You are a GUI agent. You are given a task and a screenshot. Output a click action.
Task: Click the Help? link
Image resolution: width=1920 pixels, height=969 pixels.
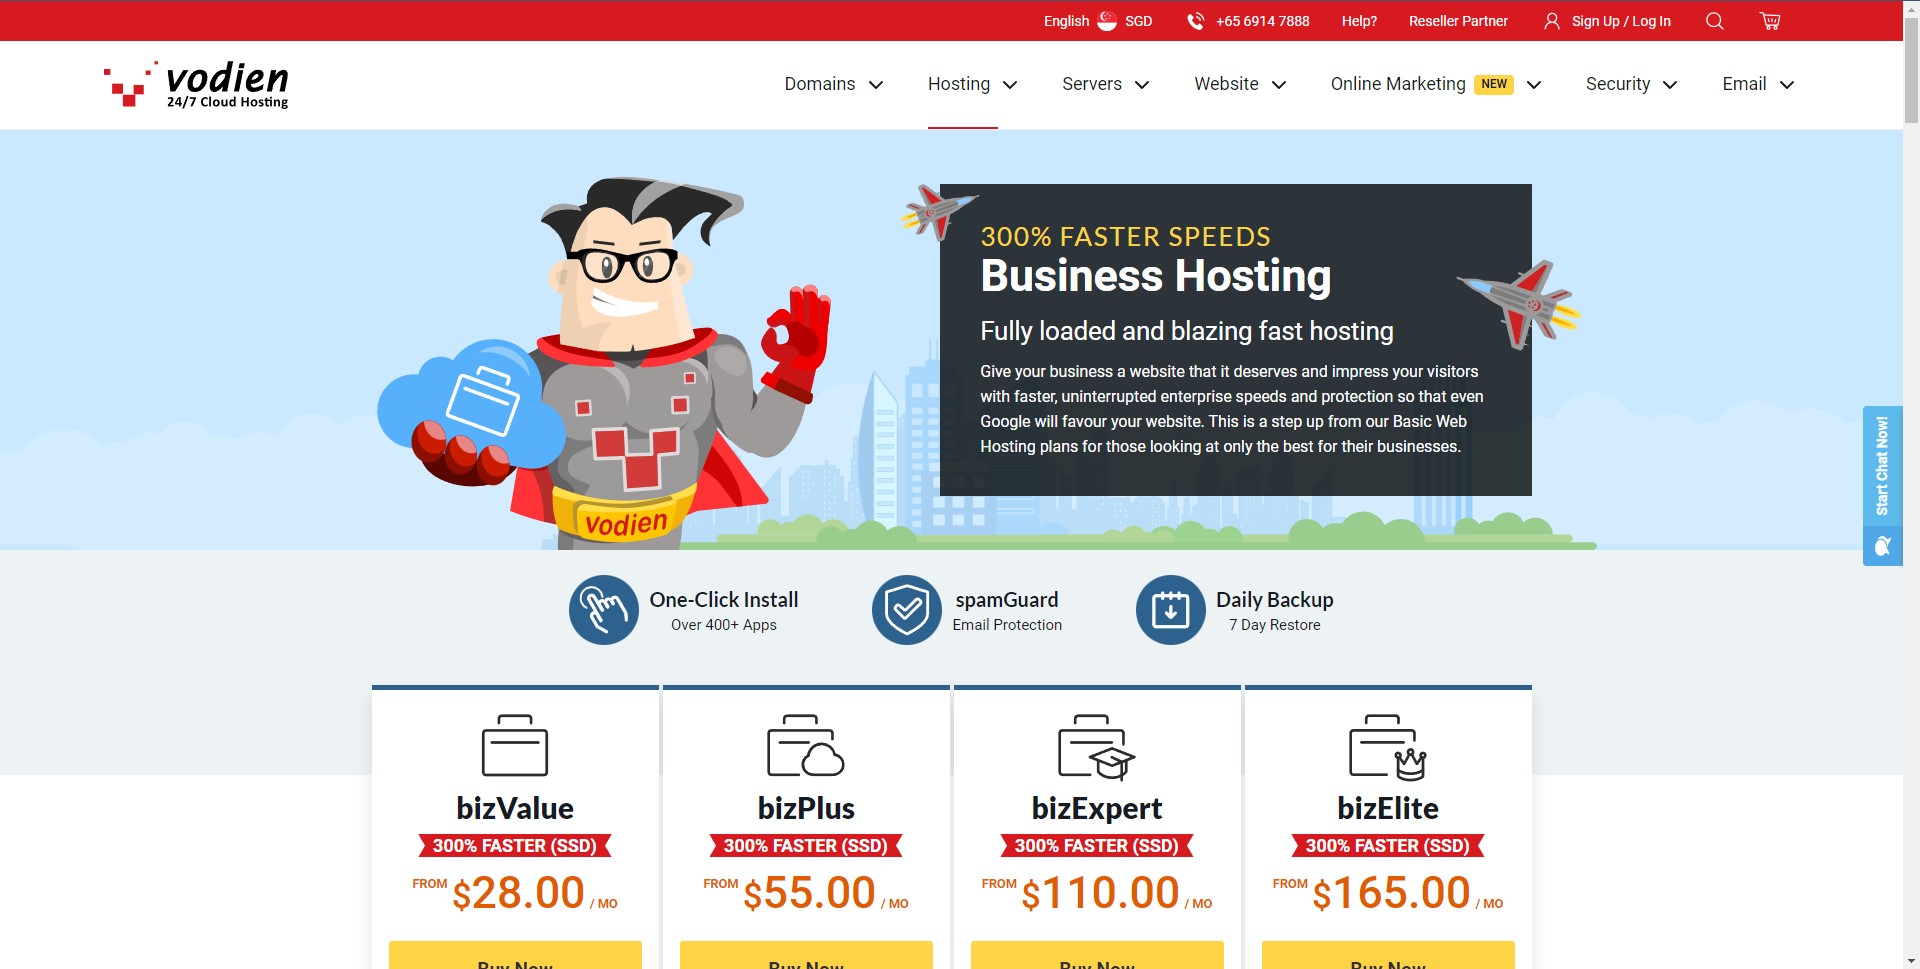pos(1359,21)
